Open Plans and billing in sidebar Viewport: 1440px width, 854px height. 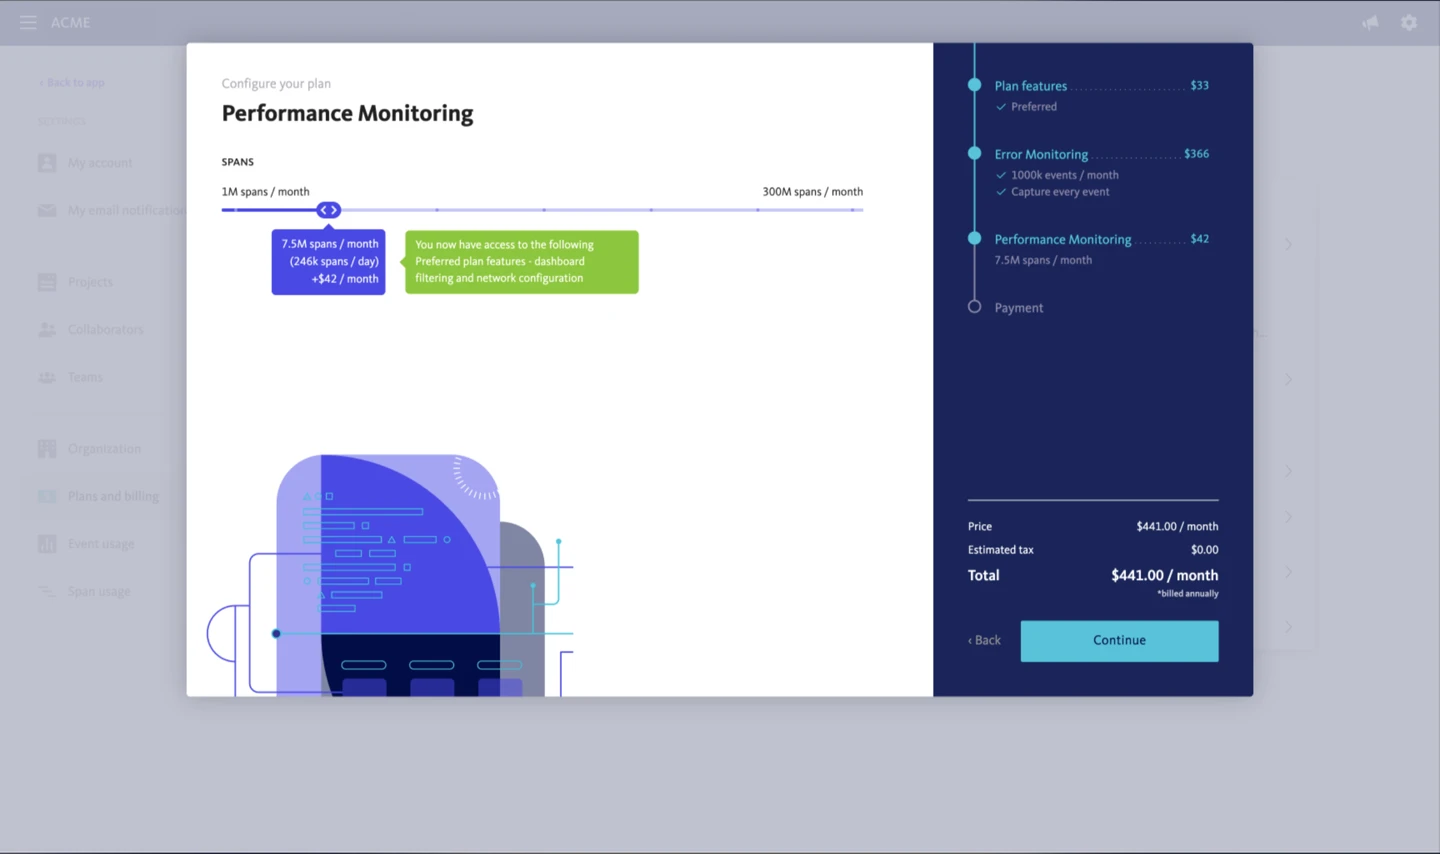(113, 496)
